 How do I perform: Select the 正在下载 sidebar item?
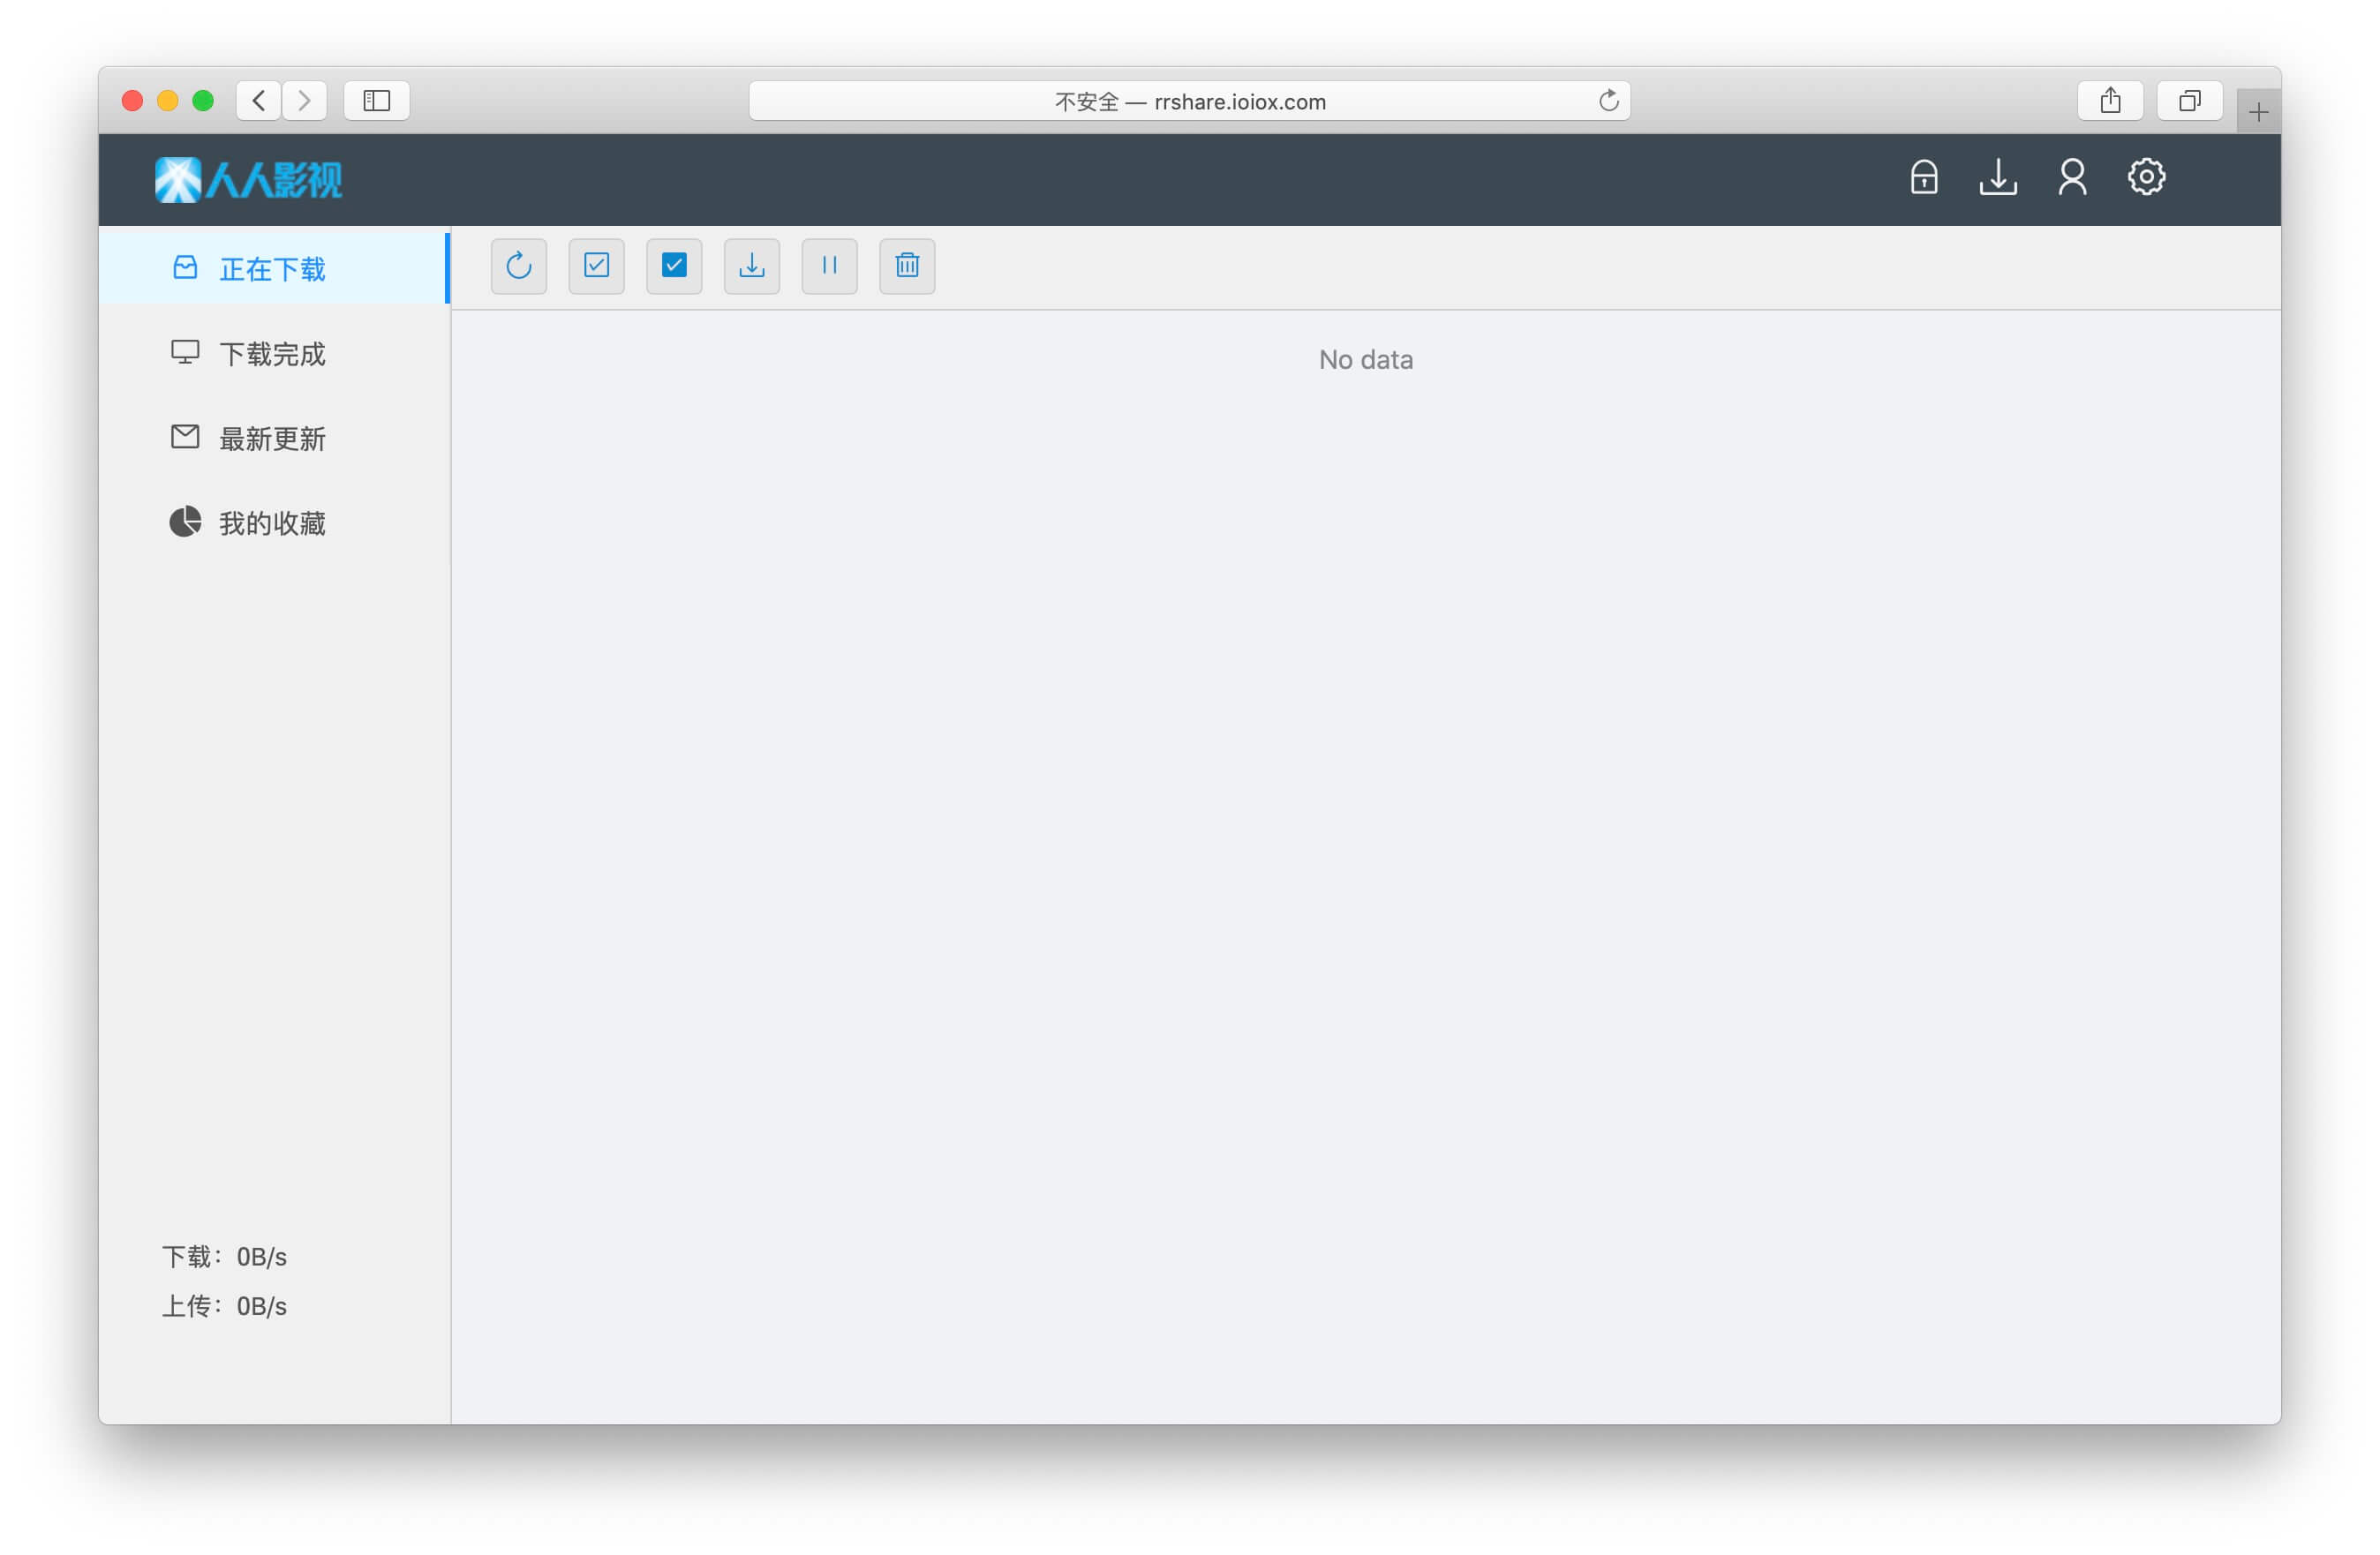(274, 268)
